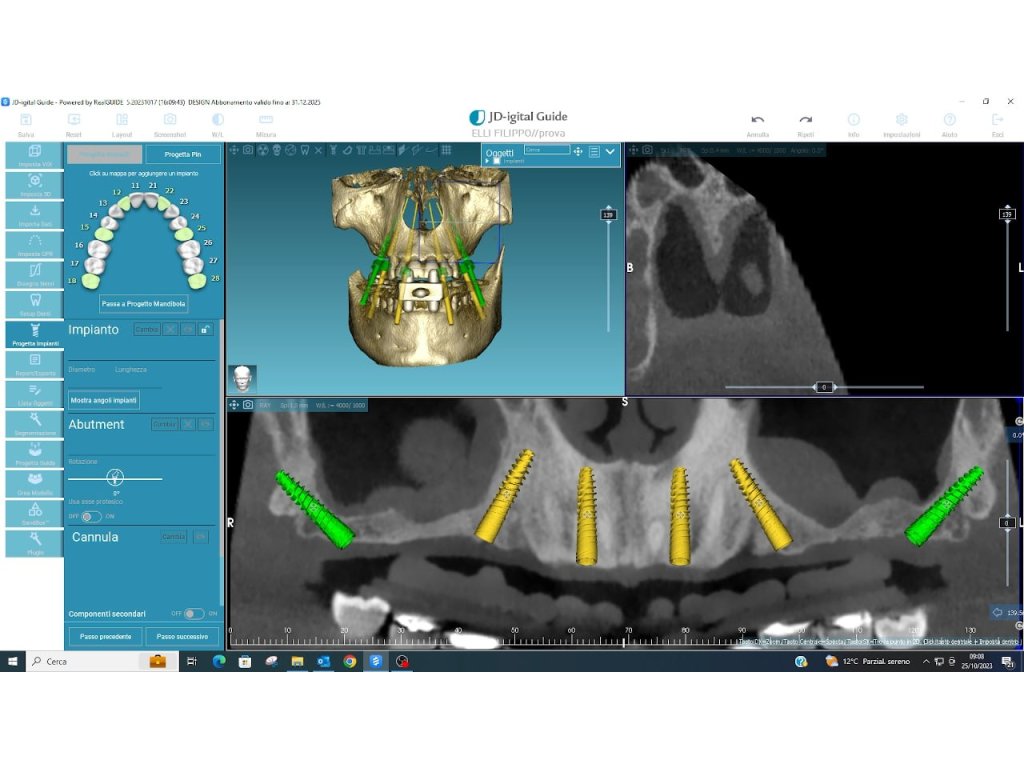Screen dimensions: 1024x768
Task: Click the grid icon in 3D view toolbar
Action: pyautogui.click(x=446, y=150)
